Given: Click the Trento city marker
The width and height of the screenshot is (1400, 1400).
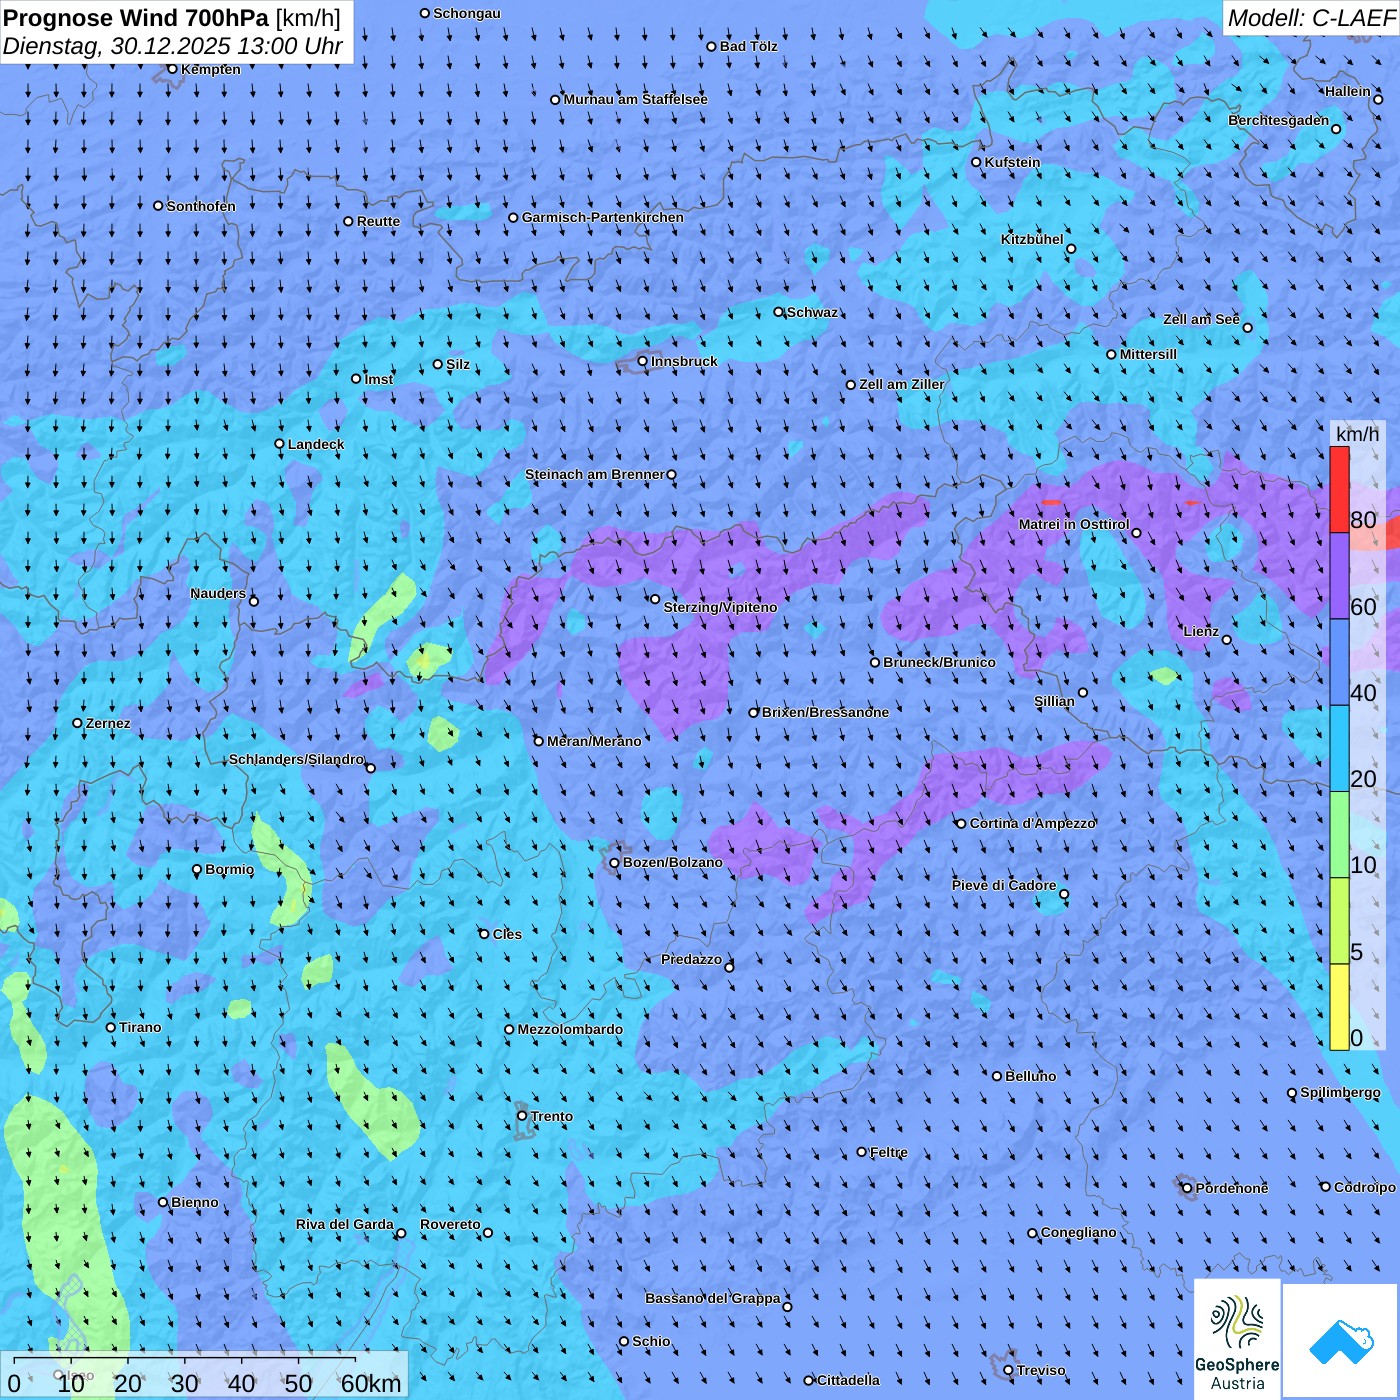Looking at the screenshot, I should 522,1116.
